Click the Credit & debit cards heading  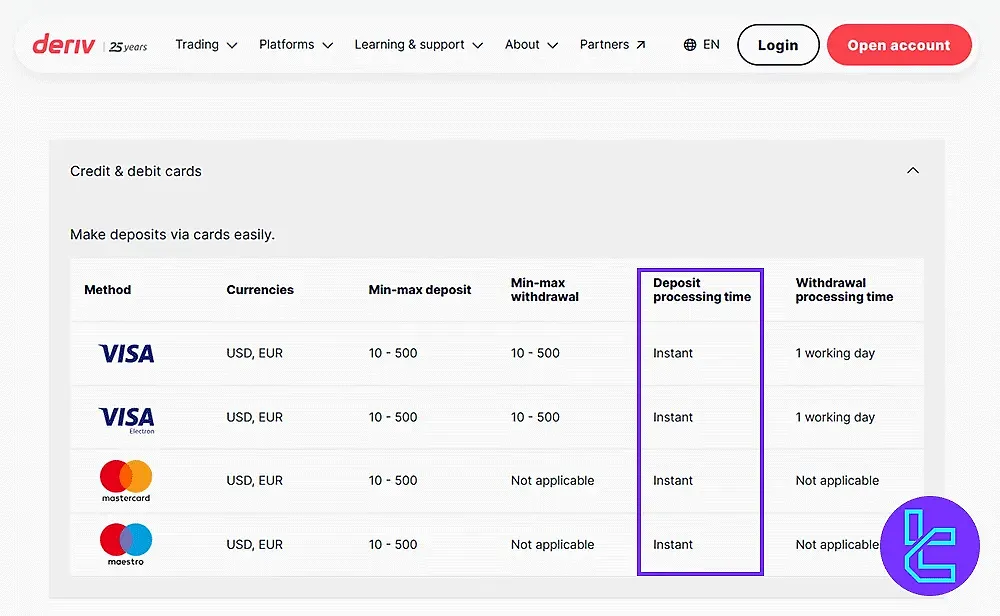click(136, 171)
